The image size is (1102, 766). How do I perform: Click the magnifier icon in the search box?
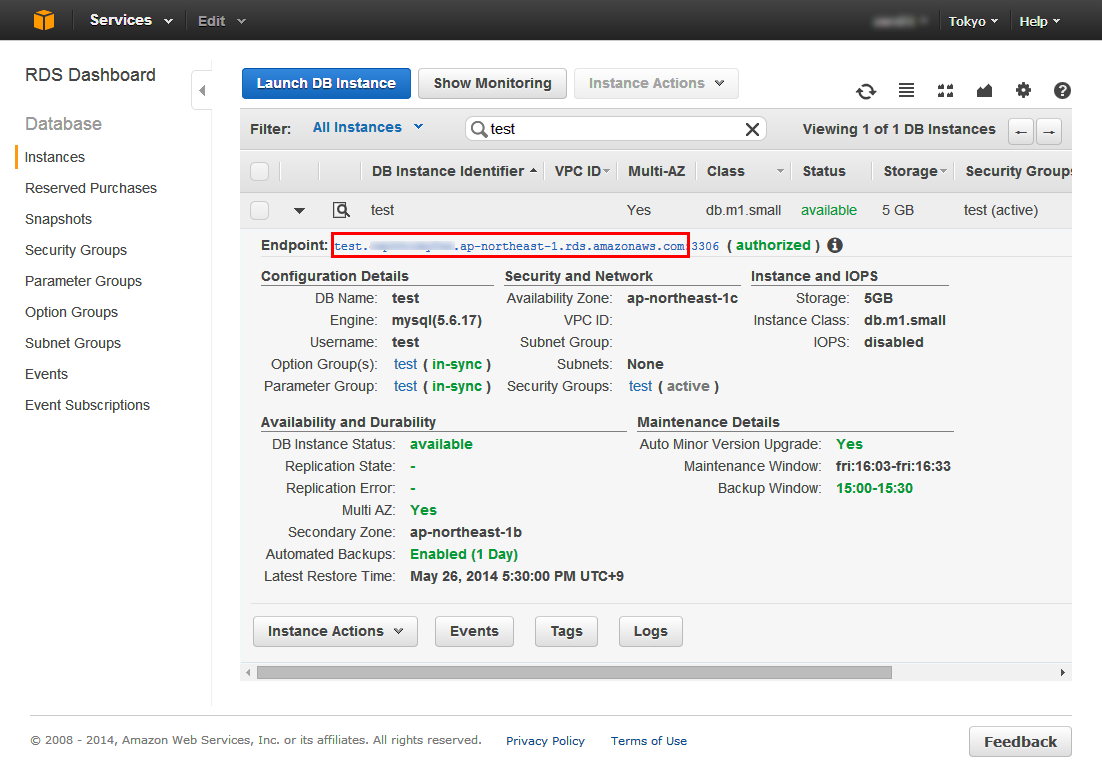tap(479, 129)
